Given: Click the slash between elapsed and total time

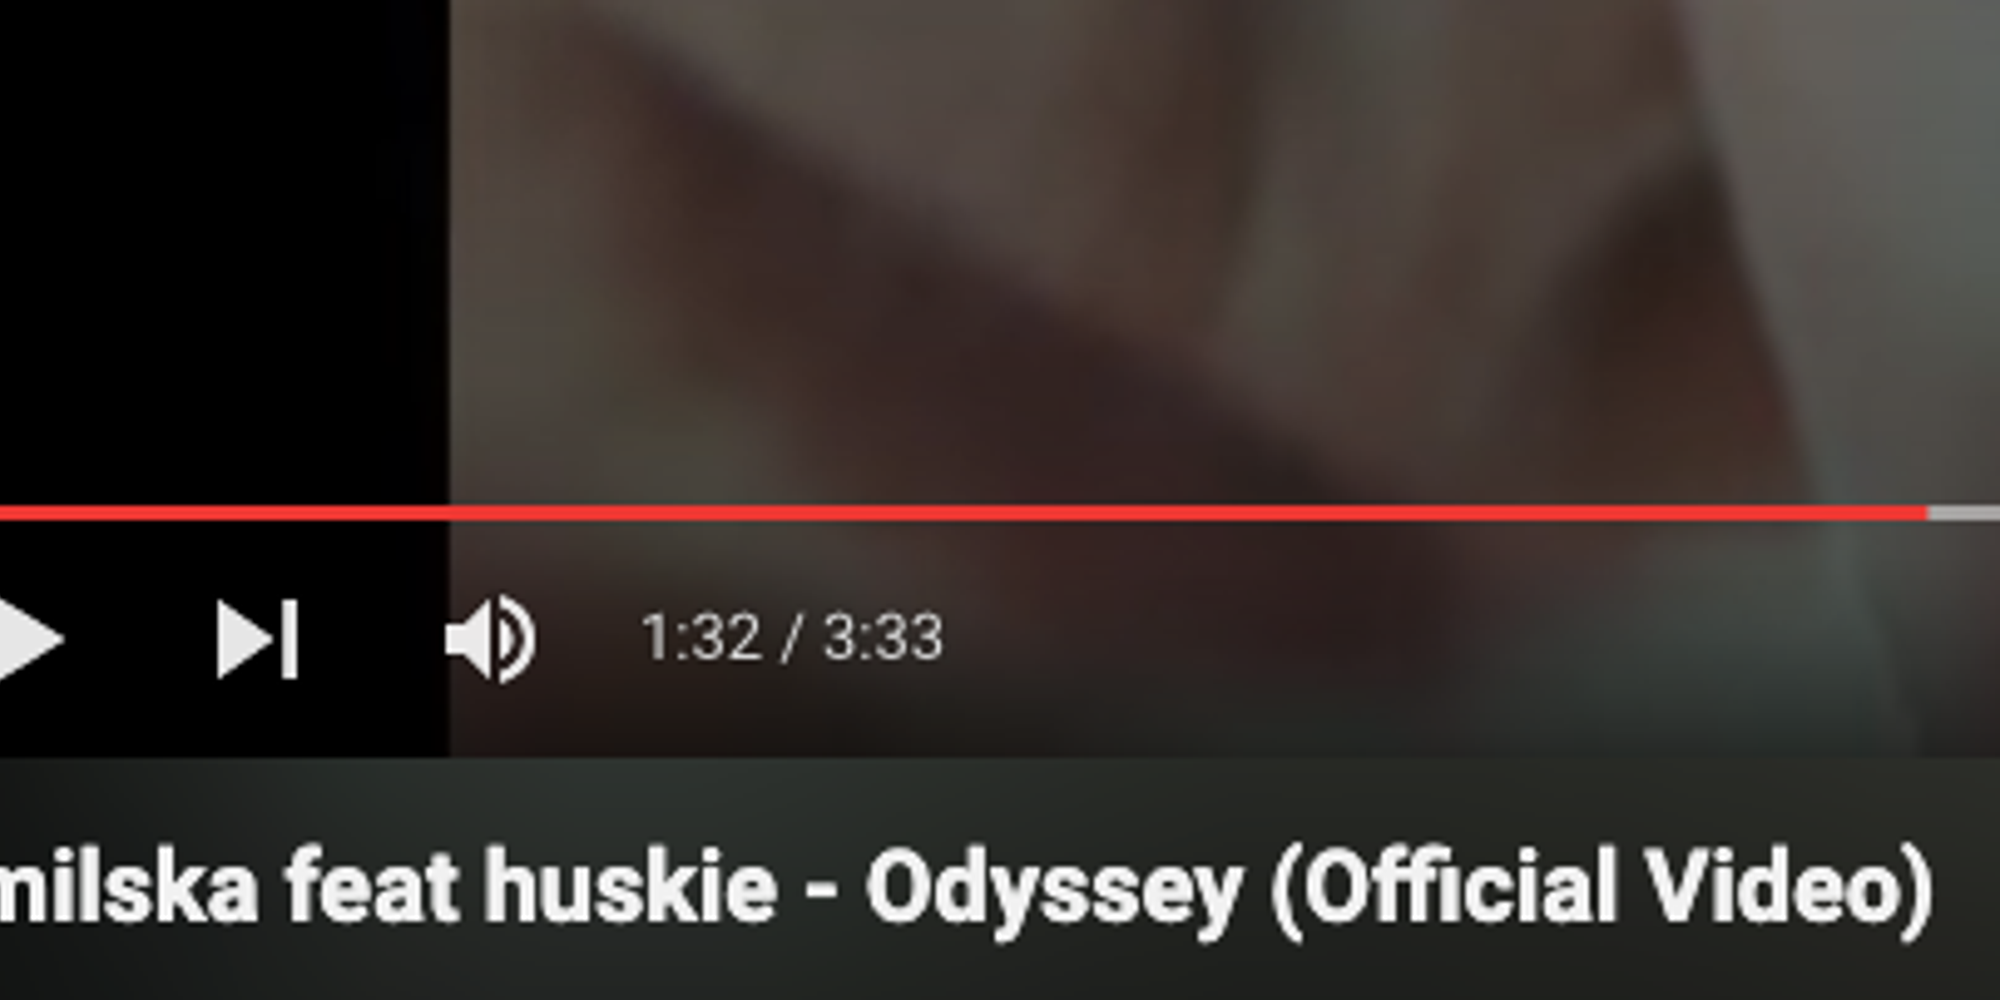Looking at the screenshot, I should 792,638.
